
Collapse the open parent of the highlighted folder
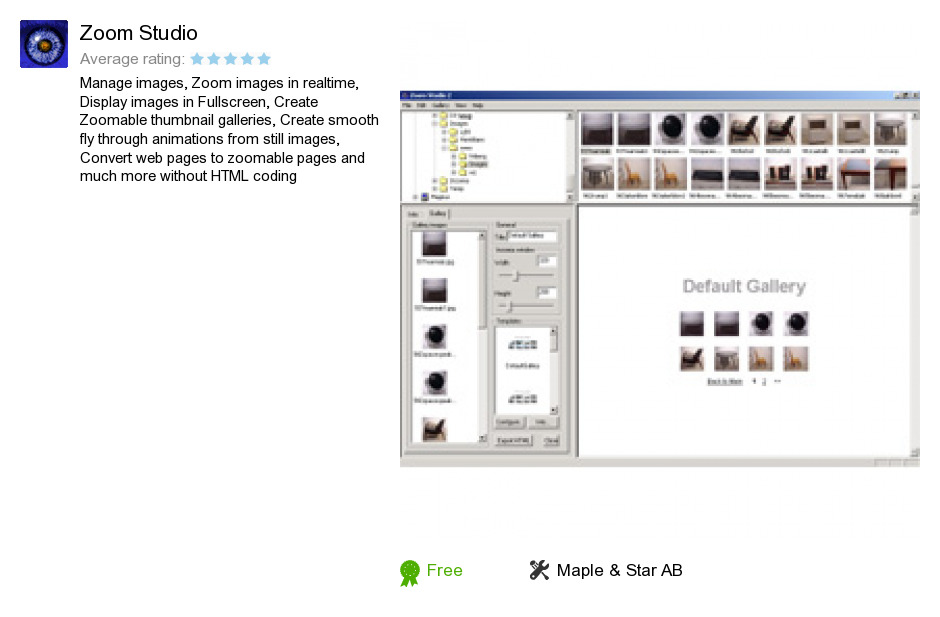(444, 148)
